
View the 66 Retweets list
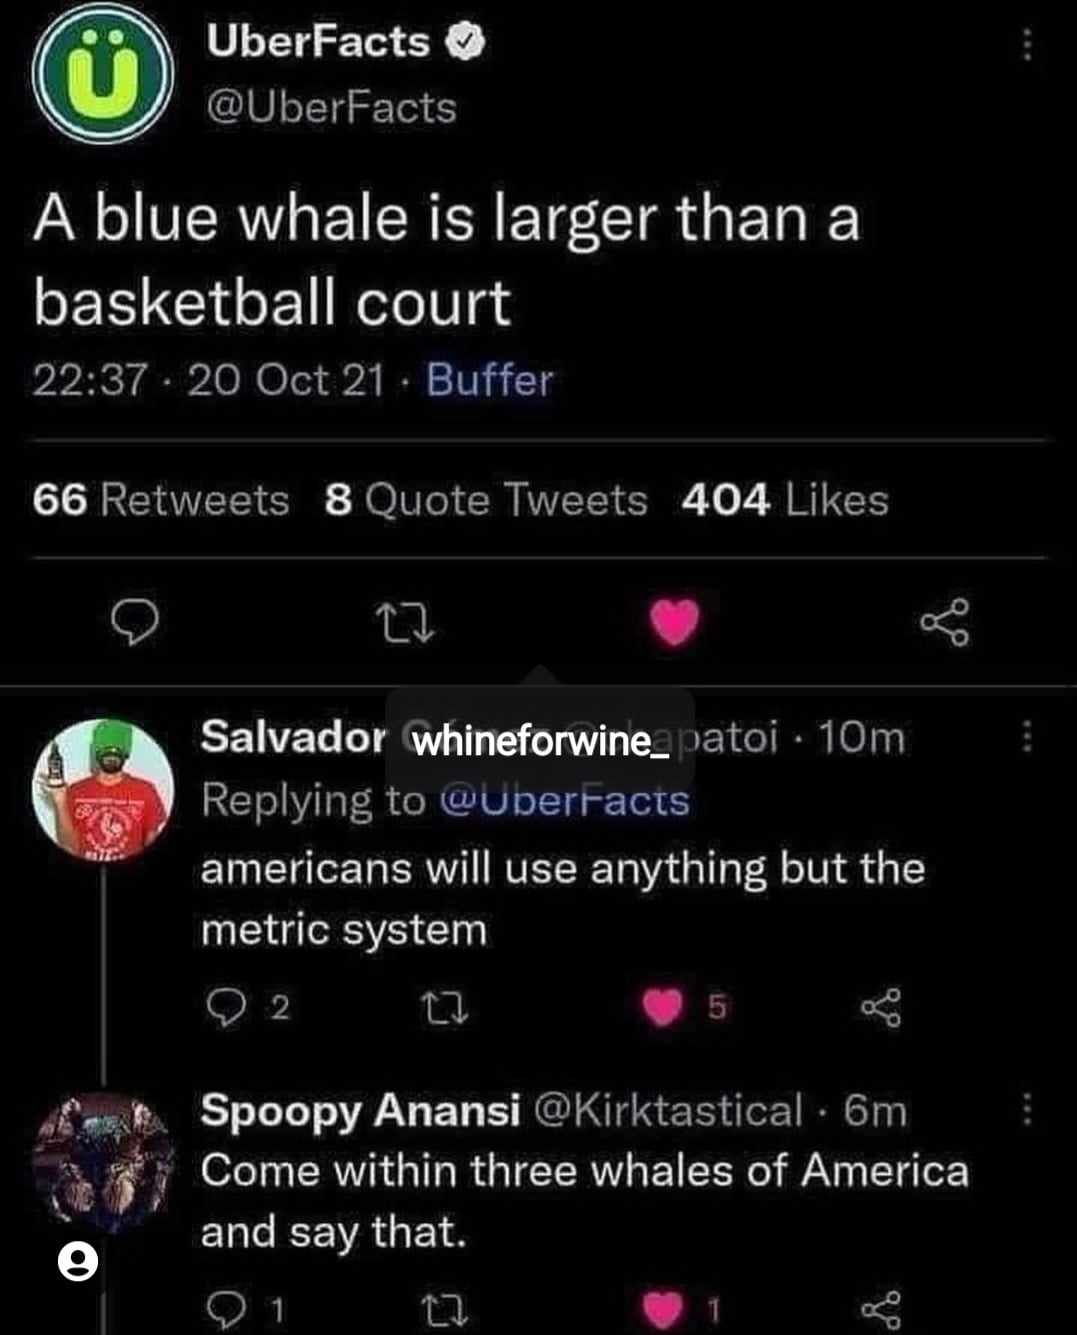click(x=160, y=500)
